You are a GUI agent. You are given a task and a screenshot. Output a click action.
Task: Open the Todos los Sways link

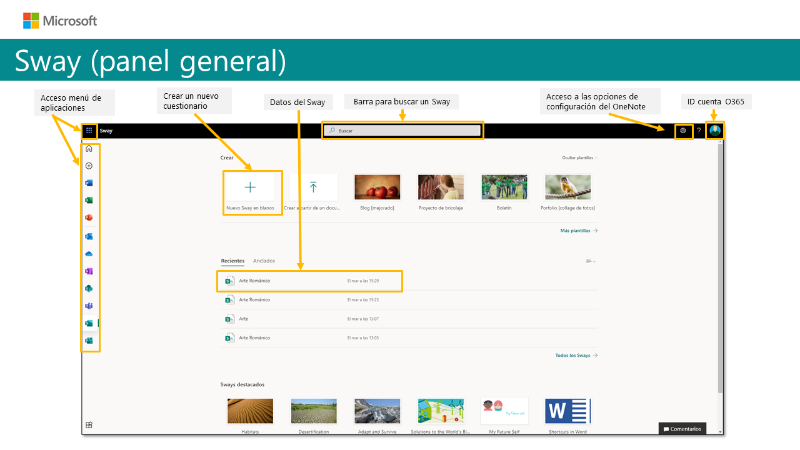576,355
